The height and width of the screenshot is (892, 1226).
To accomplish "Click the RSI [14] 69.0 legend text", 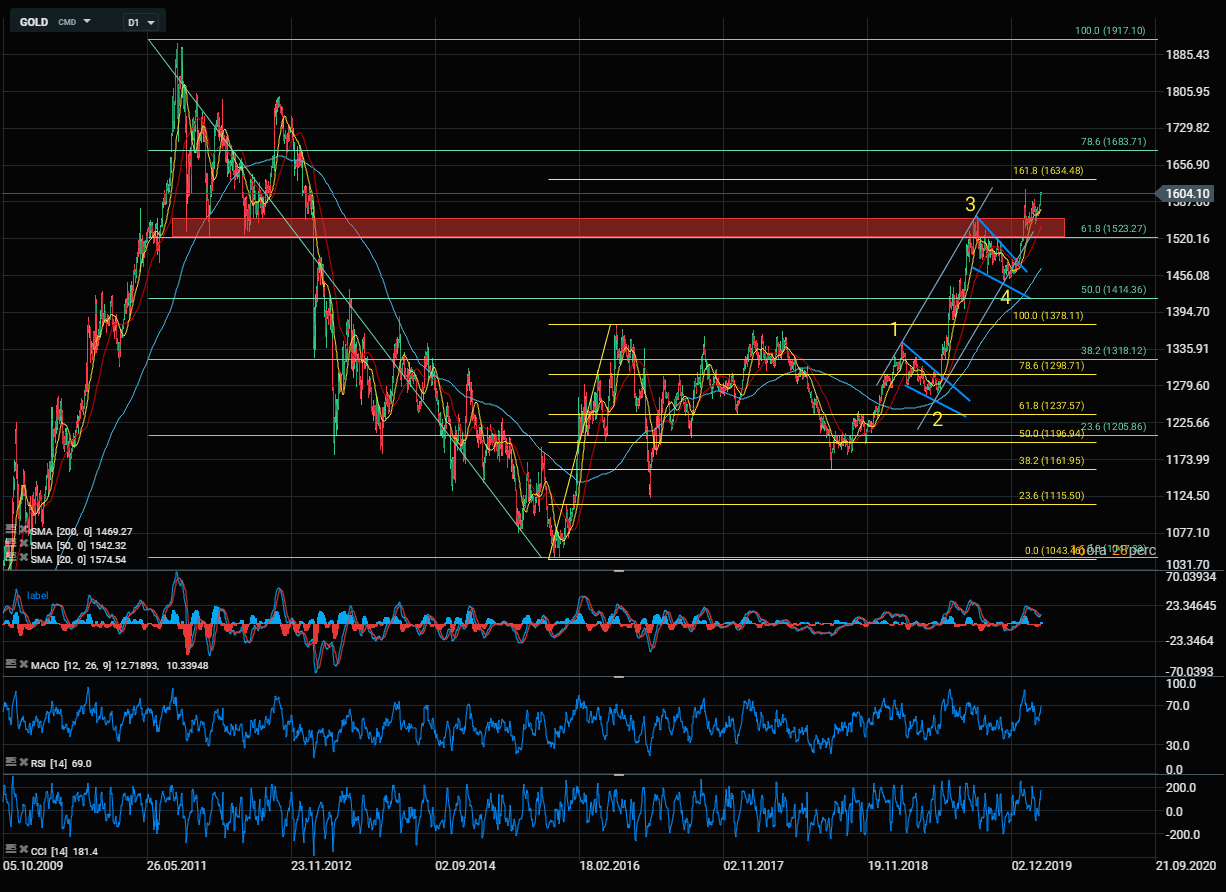I will click(62, 763).
